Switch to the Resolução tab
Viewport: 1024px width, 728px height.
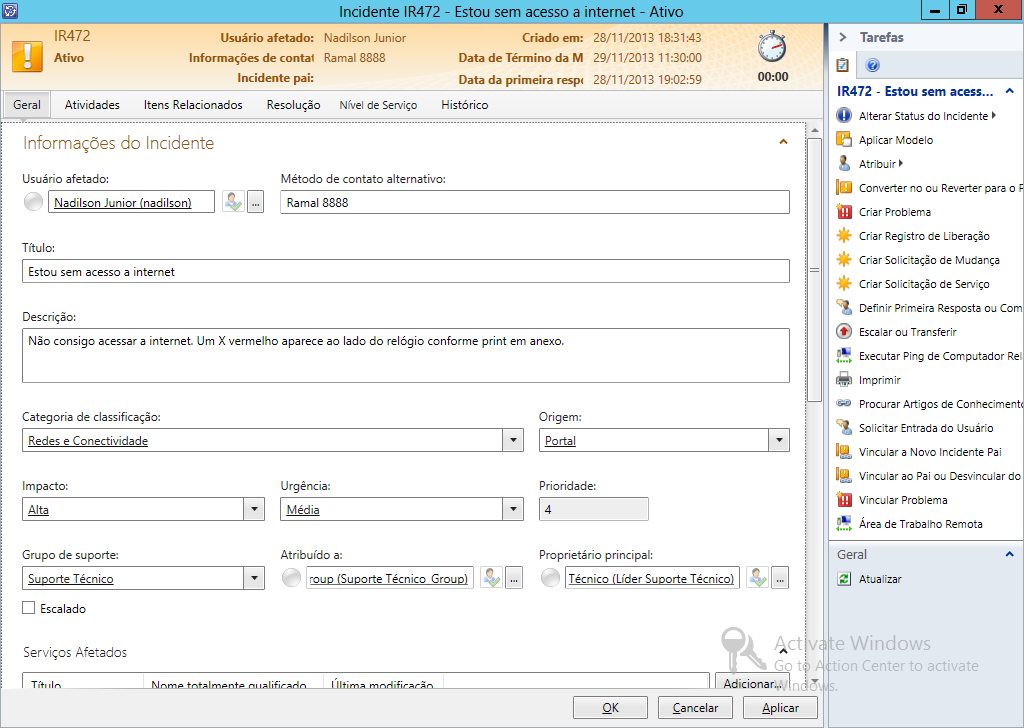coord(293,104)
